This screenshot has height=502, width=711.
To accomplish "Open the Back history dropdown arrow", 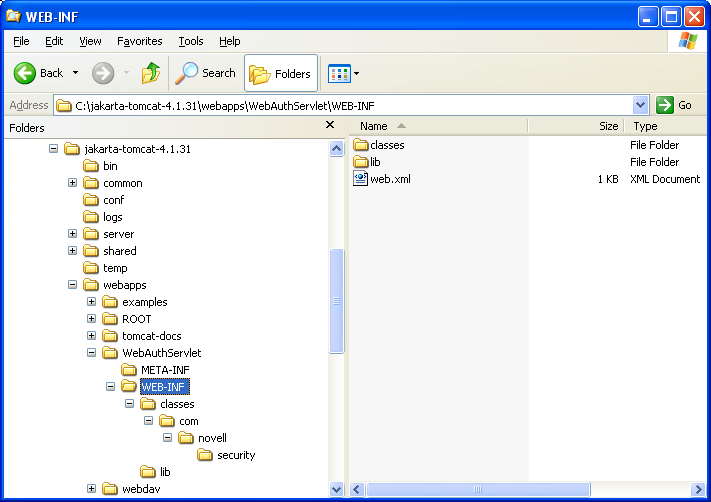I will tap(75, 73).
